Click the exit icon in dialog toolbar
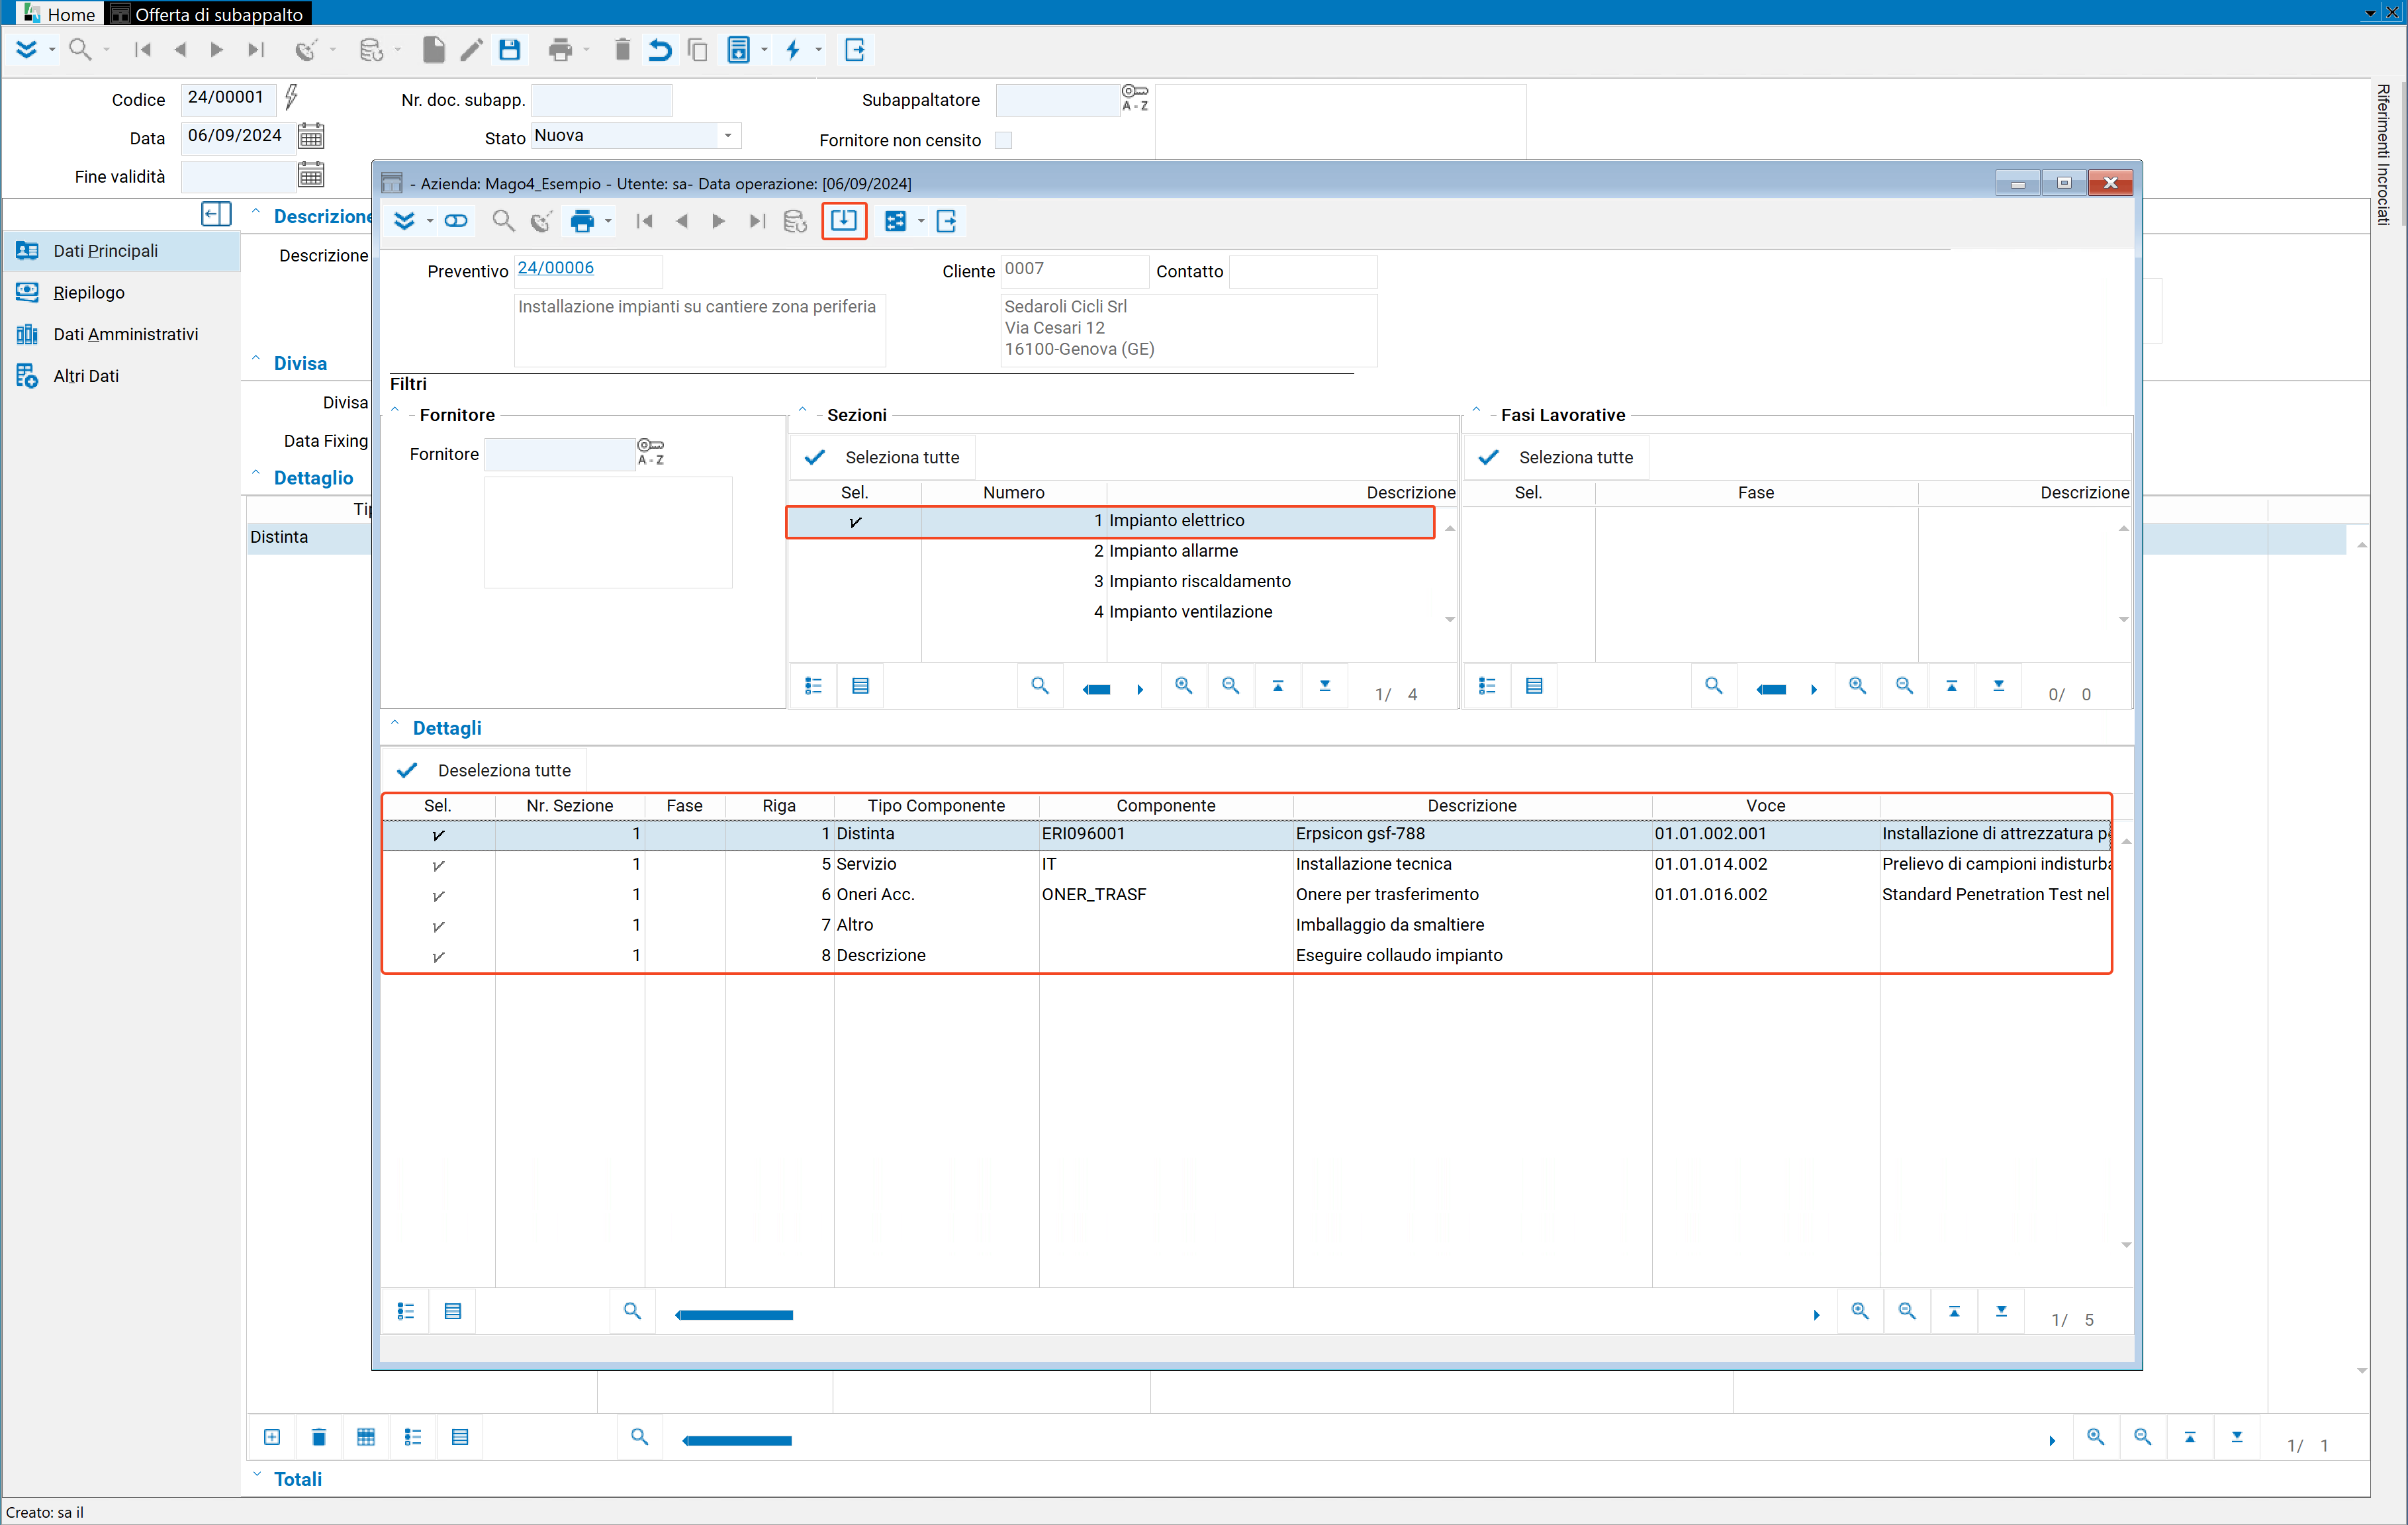 946,221
